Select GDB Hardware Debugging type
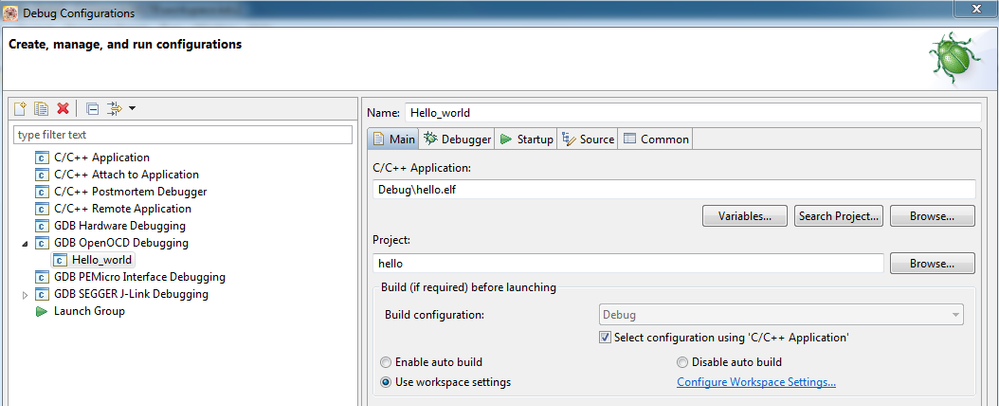This screenshot has width=999, height=406. pos(120,226)
